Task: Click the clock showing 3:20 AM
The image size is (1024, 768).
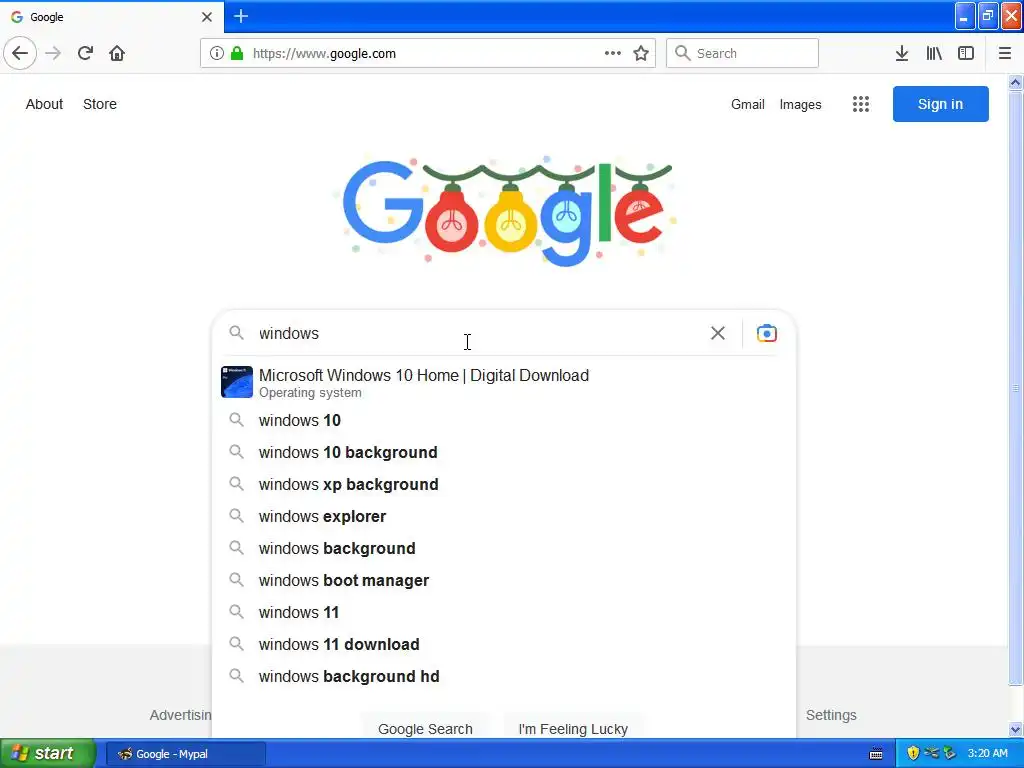Action: tap(987, 753)
